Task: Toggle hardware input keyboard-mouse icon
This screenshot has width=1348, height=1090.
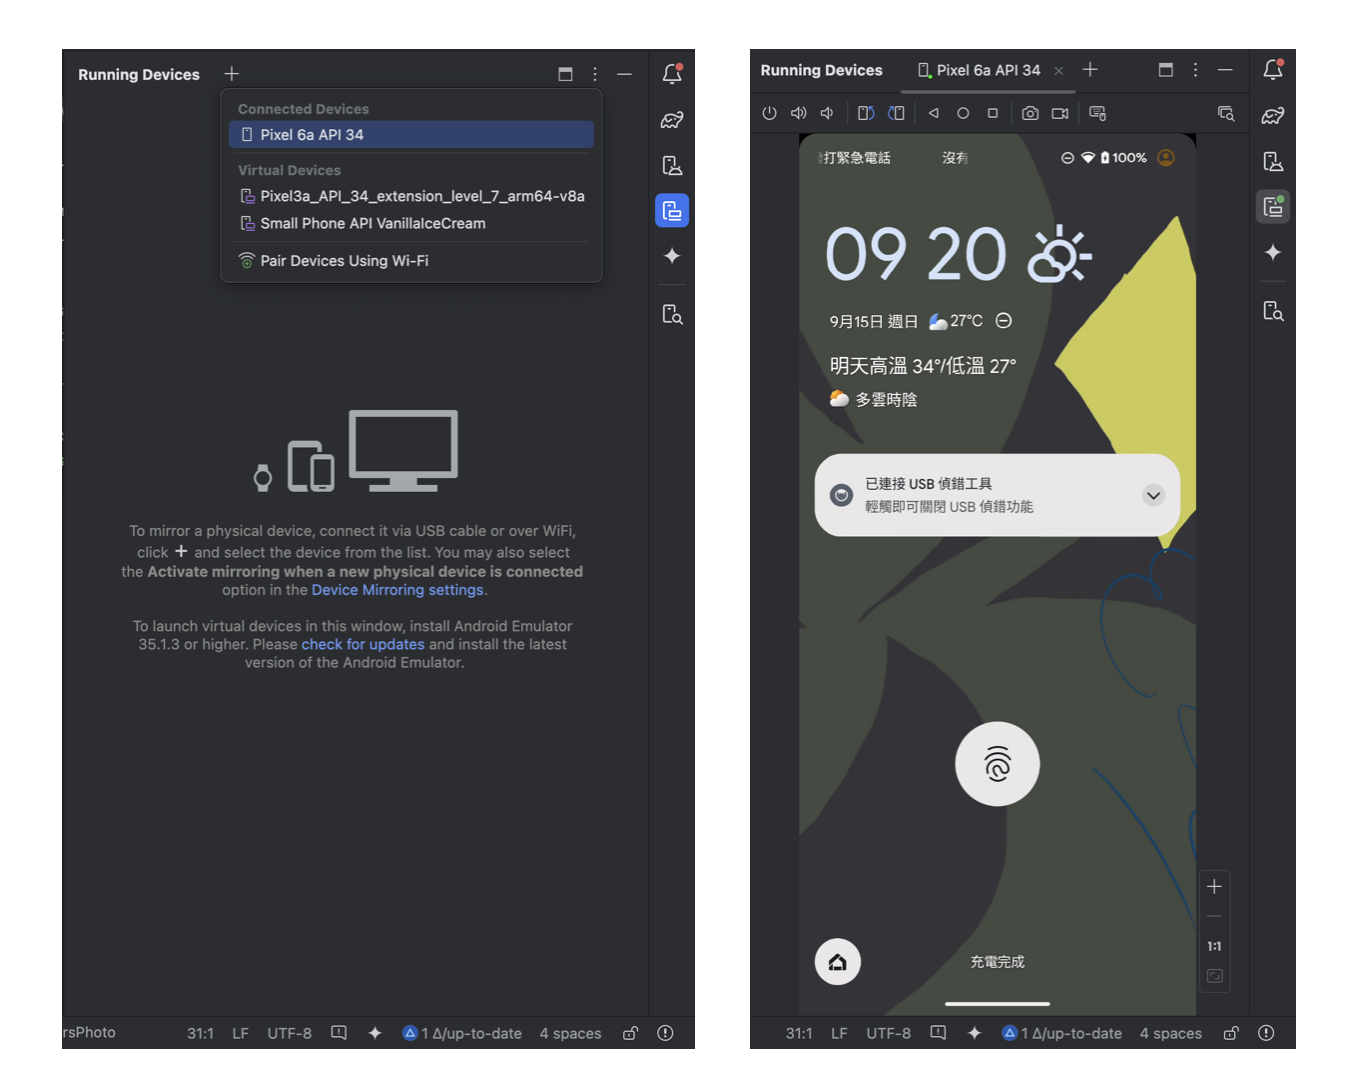Action: pos(1097,113)
